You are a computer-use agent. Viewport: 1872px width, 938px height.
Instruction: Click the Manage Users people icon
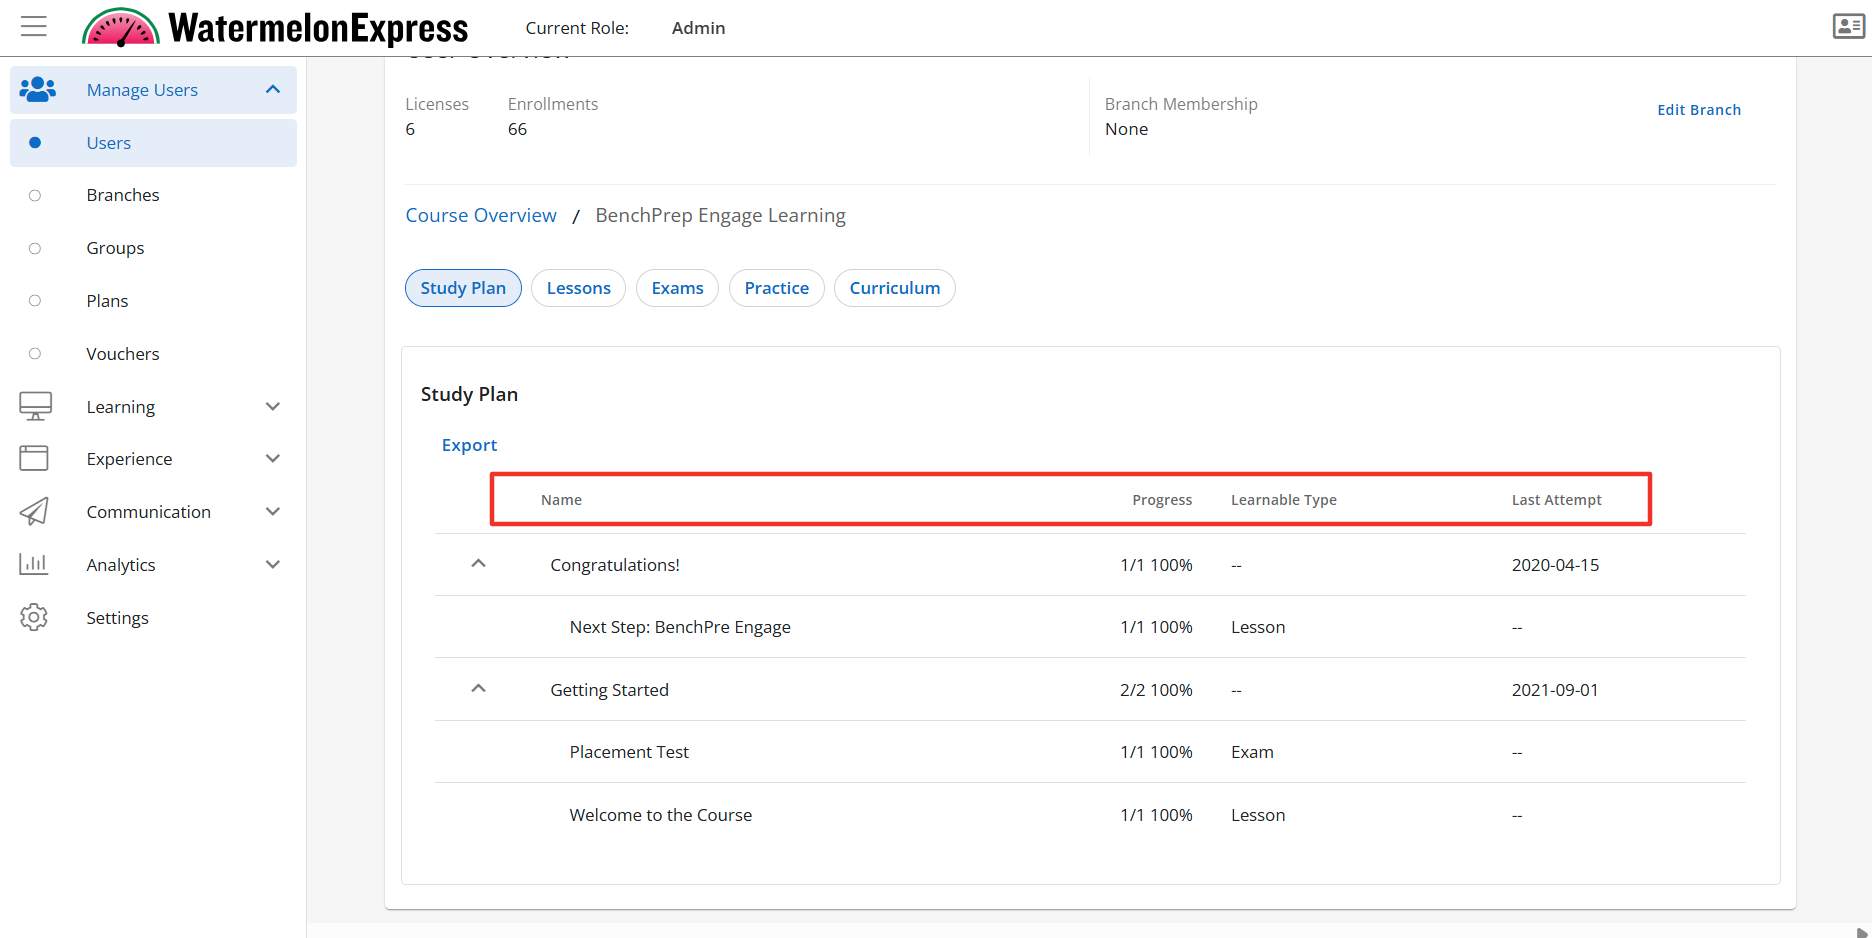(x=37, y=90)
